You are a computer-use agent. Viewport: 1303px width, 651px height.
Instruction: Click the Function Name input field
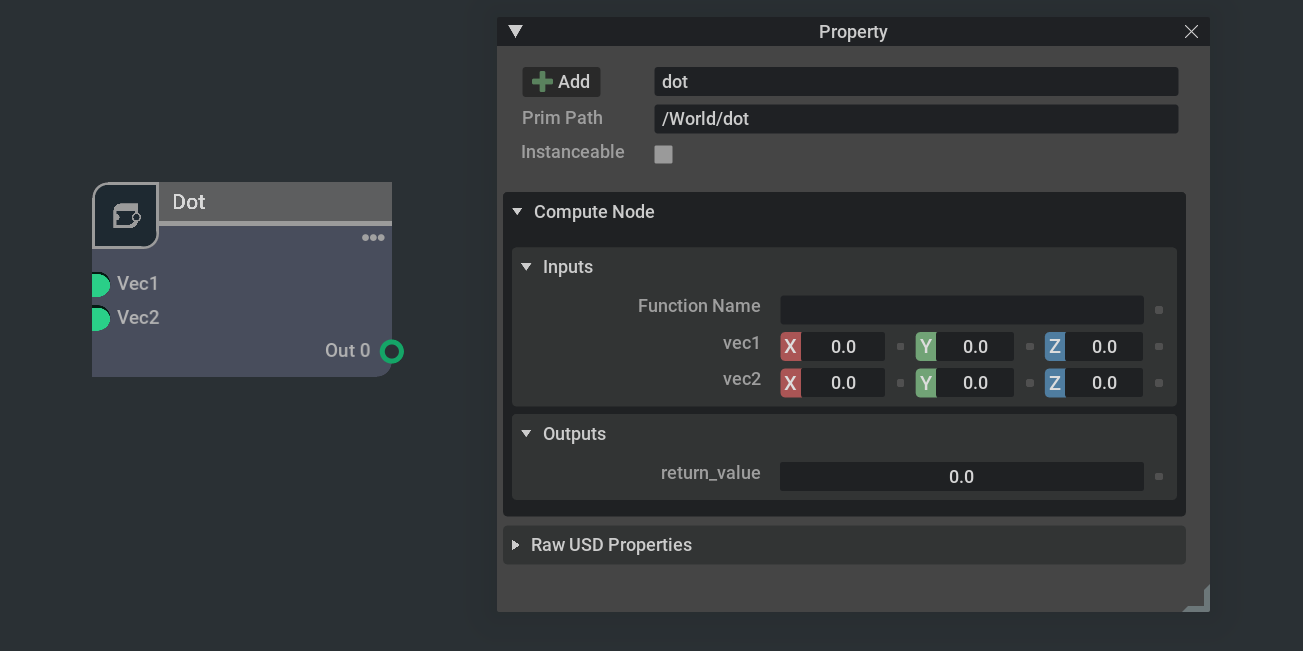961,310
